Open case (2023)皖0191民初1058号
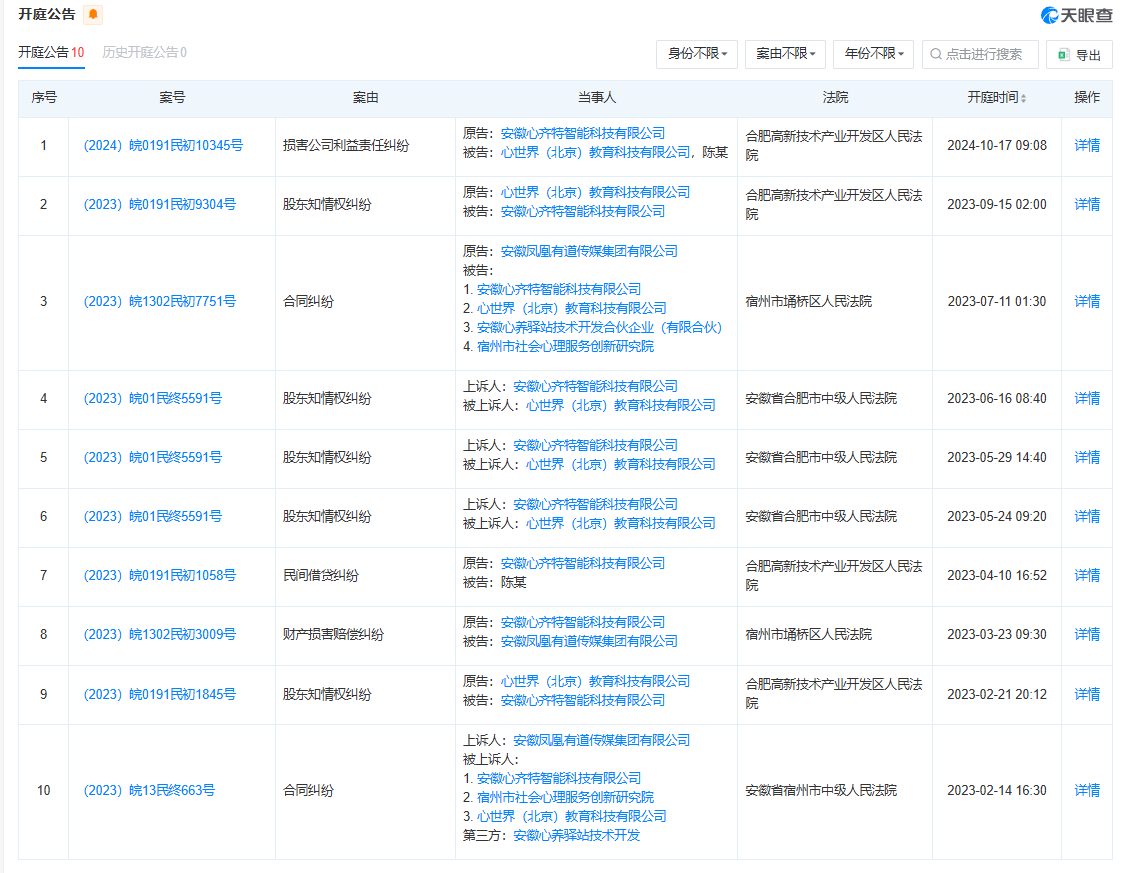The width and height of the screenshot is (1126, 873). click(159, 575)
